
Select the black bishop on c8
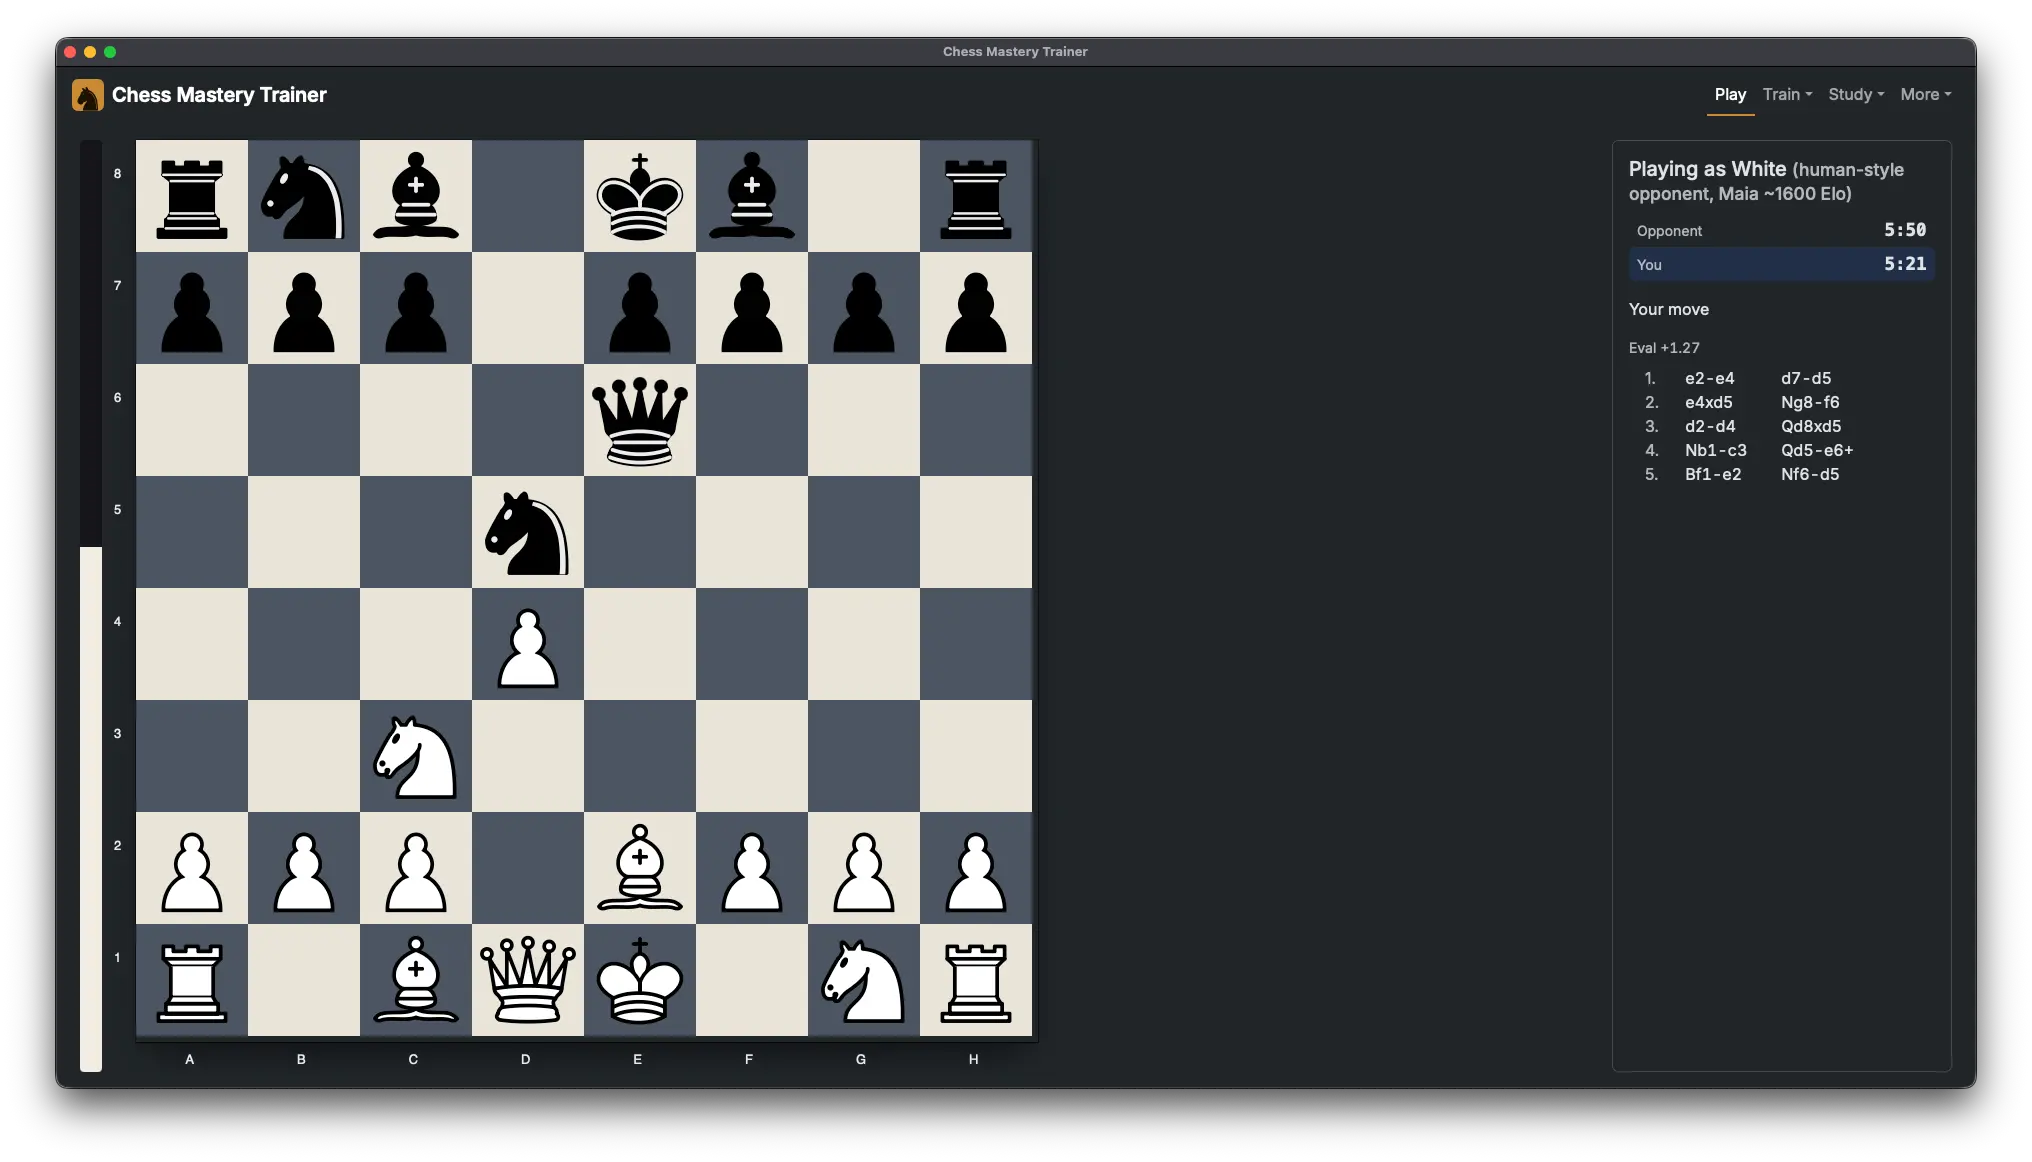(x=416, y=196)
